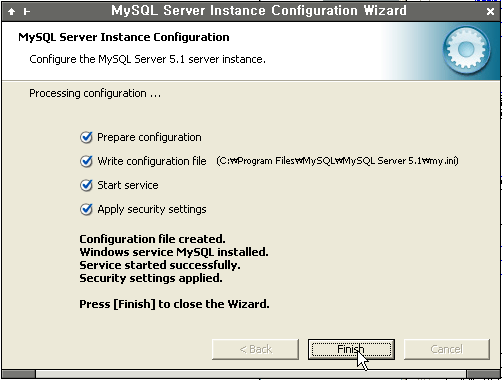Click 'Security settings applied.' message
The width and height of the screenshot is (502, 380).
point(151,278)
